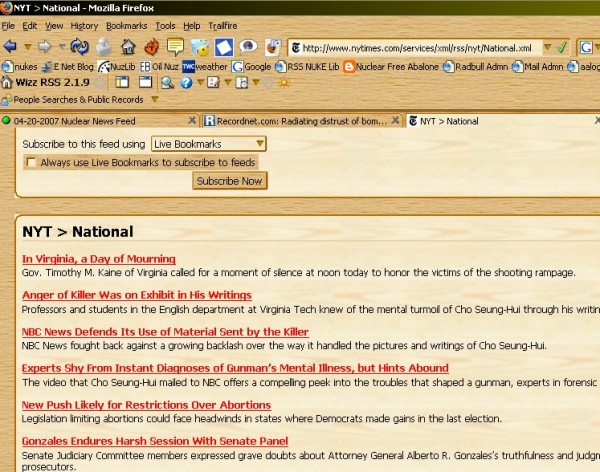Check 'Always use Live Bookmarks to subscribe'
The image size is (600, 472).
pyautogui.click(x=31, y=162)
